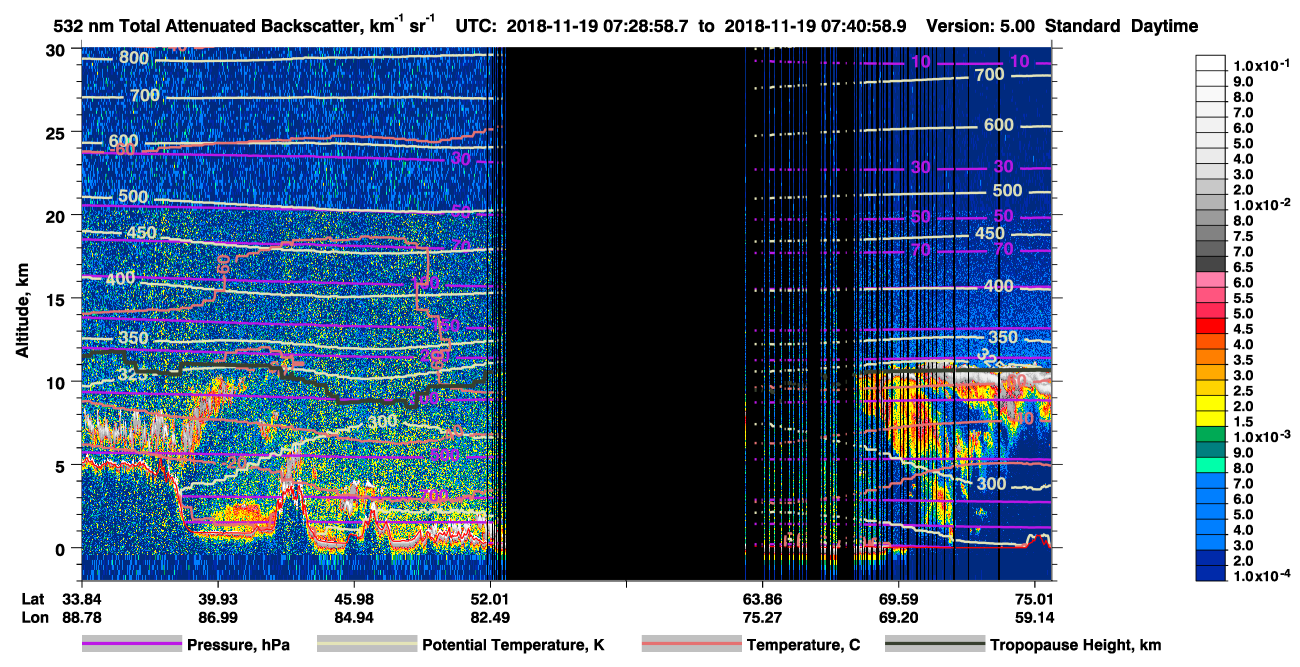Click the 3.5 color bar label
The image size is (1300, 667).
tap(1244, 361)
